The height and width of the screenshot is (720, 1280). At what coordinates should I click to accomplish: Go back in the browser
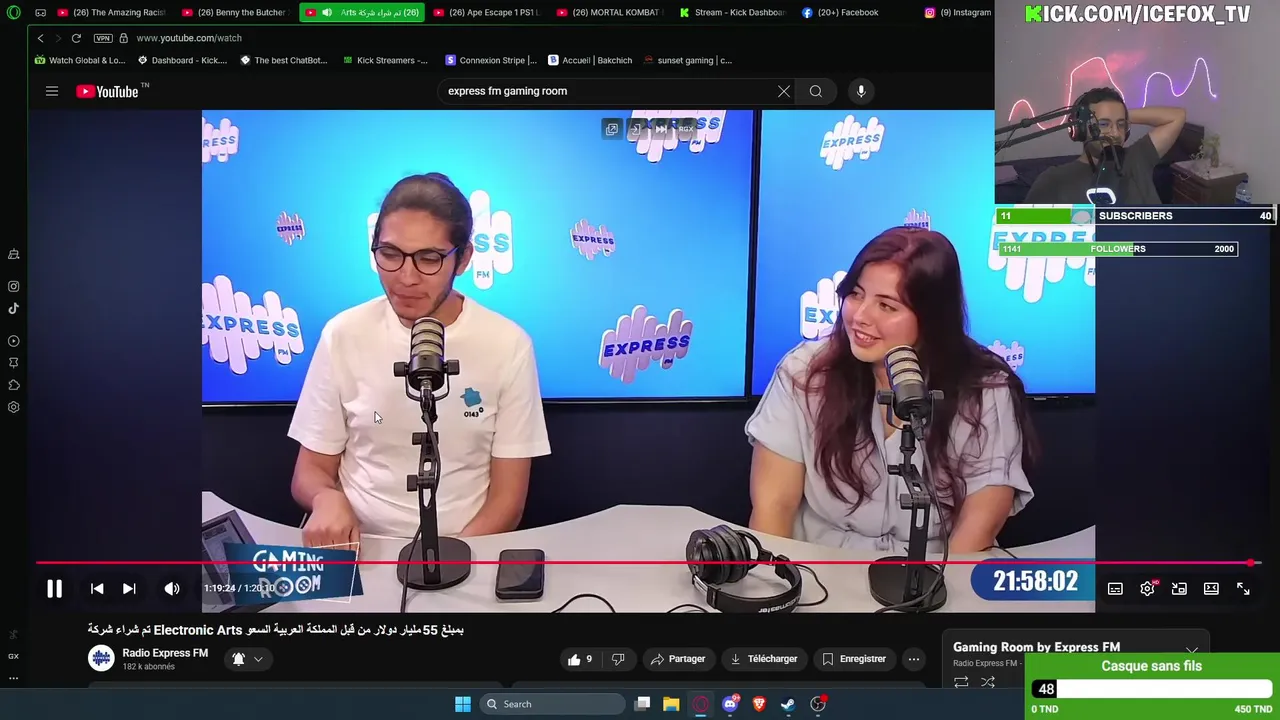40,38
